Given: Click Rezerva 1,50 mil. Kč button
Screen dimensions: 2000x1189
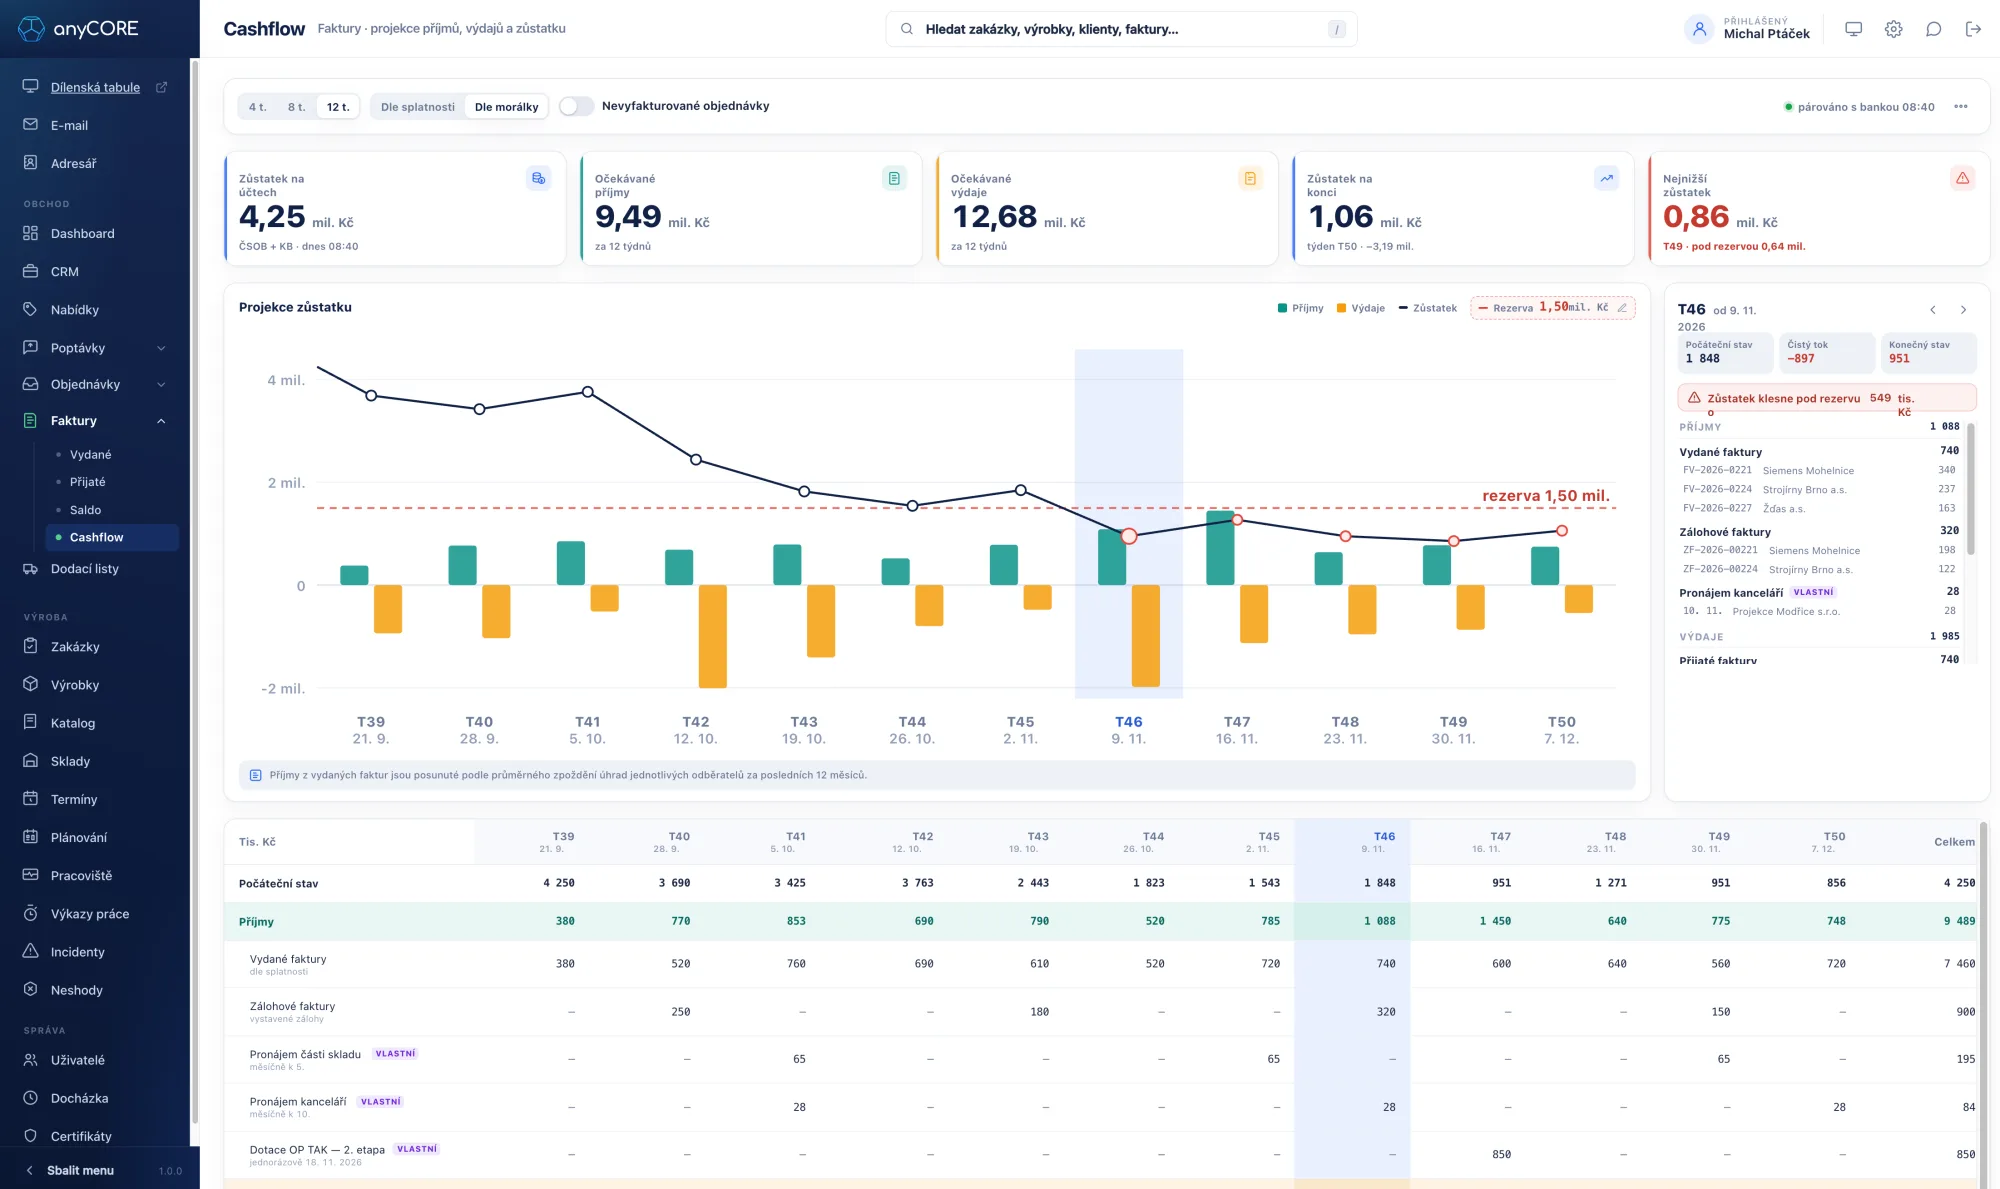Looking at the screenshot, I should tap(1552, 308).
